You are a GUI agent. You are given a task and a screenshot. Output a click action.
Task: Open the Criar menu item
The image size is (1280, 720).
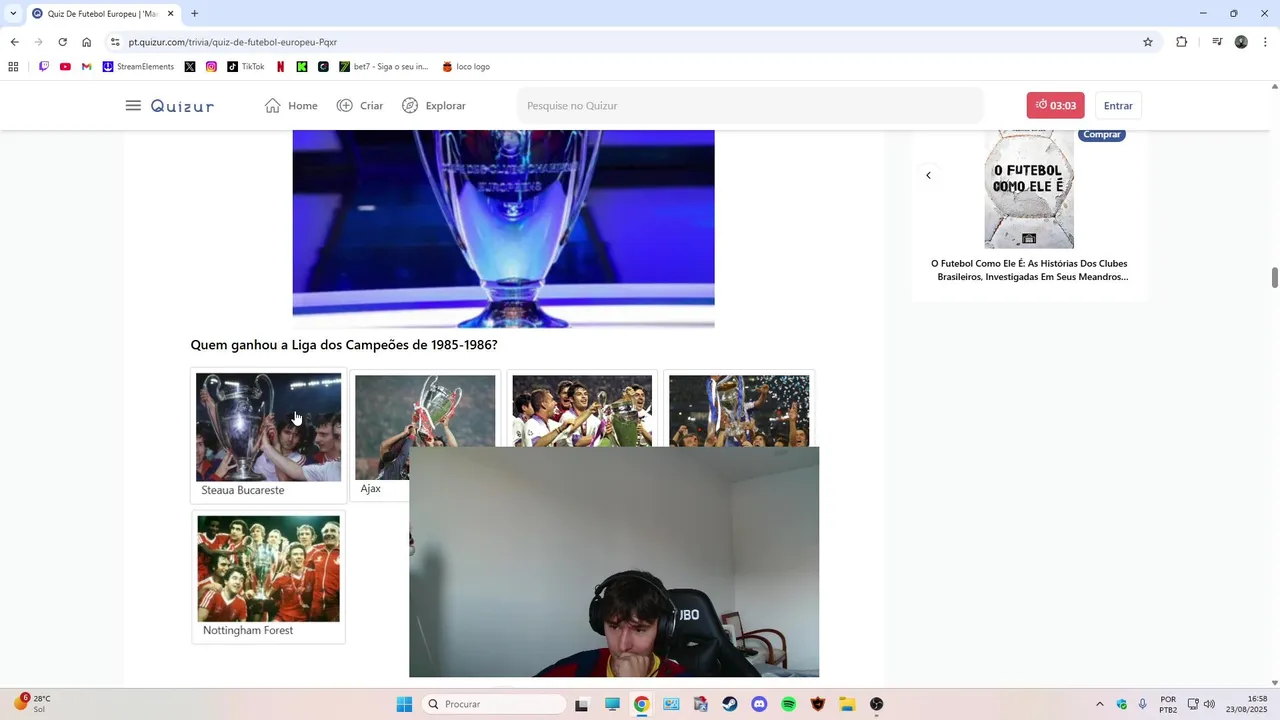(360, 106)
